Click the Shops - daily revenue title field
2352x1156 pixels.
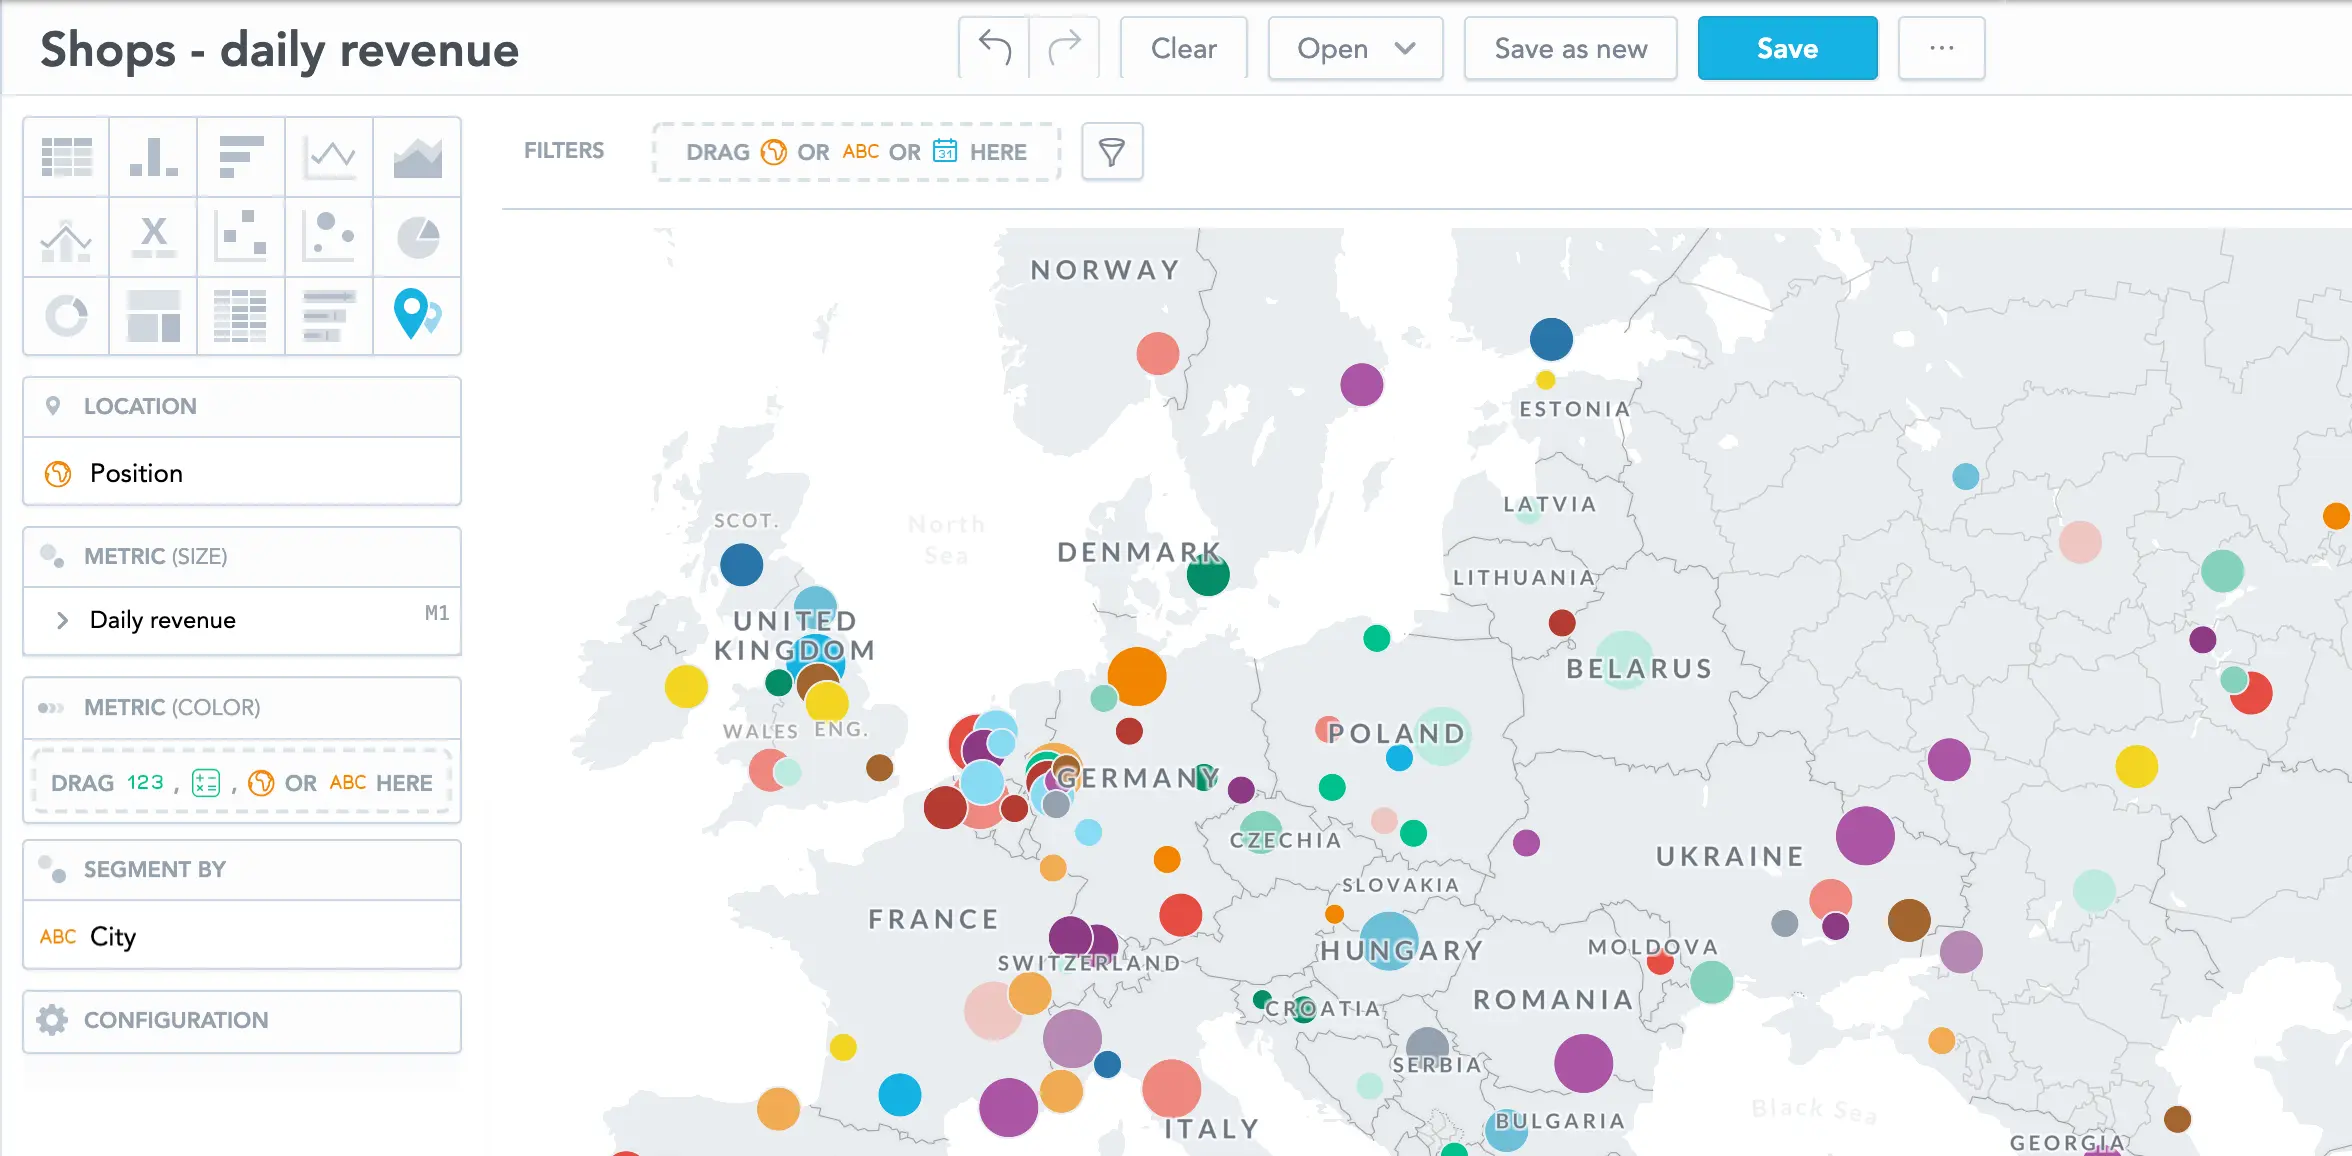pos(280,50)
